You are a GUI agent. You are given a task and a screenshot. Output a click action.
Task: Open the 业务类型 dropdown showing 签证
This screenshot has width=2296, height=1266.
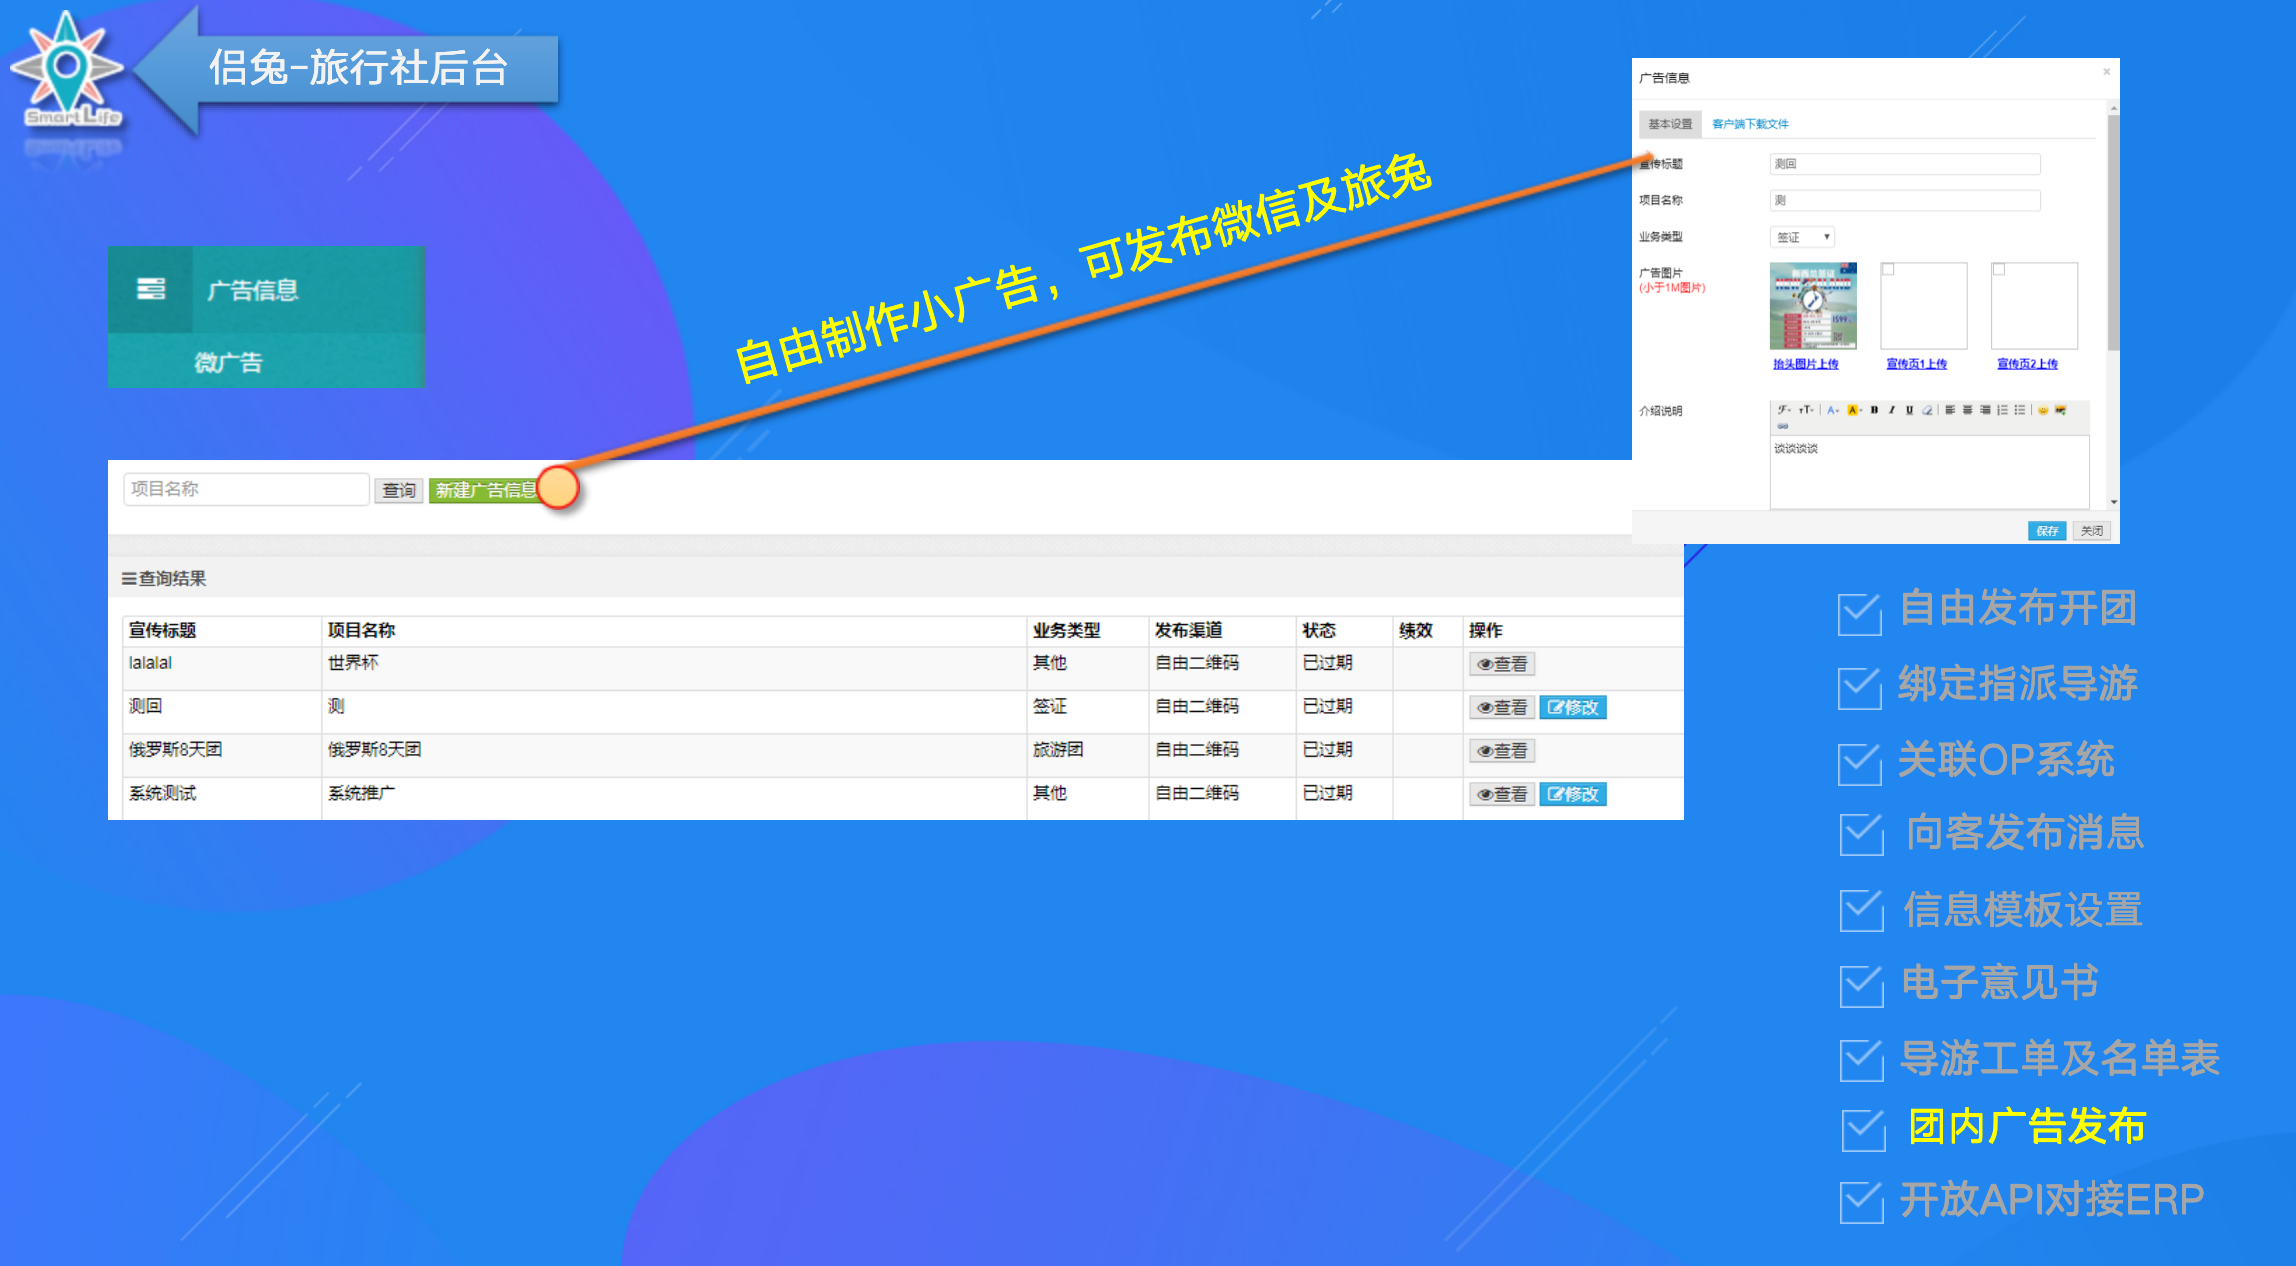pos(1802,237)
